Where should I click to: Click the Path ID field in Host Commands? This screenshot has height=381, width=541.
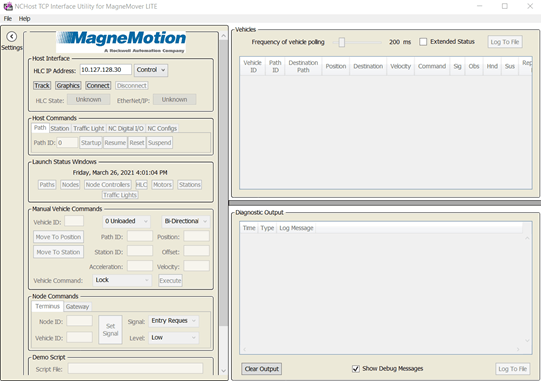[x=67, y=143]
